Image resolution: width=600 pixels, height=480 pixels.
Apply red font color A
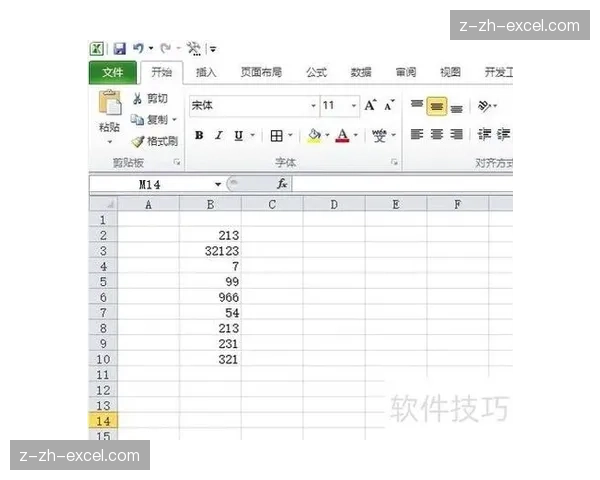[x=342, y=136]
